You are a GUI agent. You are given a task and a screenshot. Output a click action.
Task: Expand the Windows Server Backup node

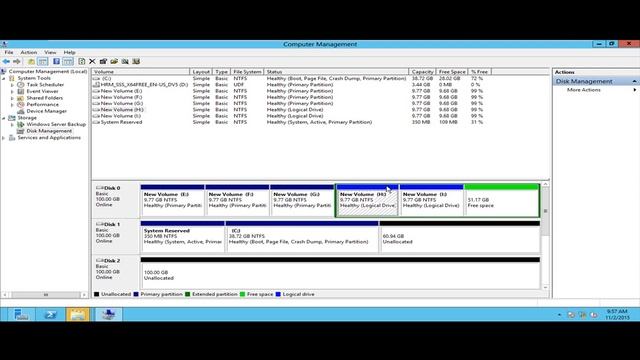[12, 124]
